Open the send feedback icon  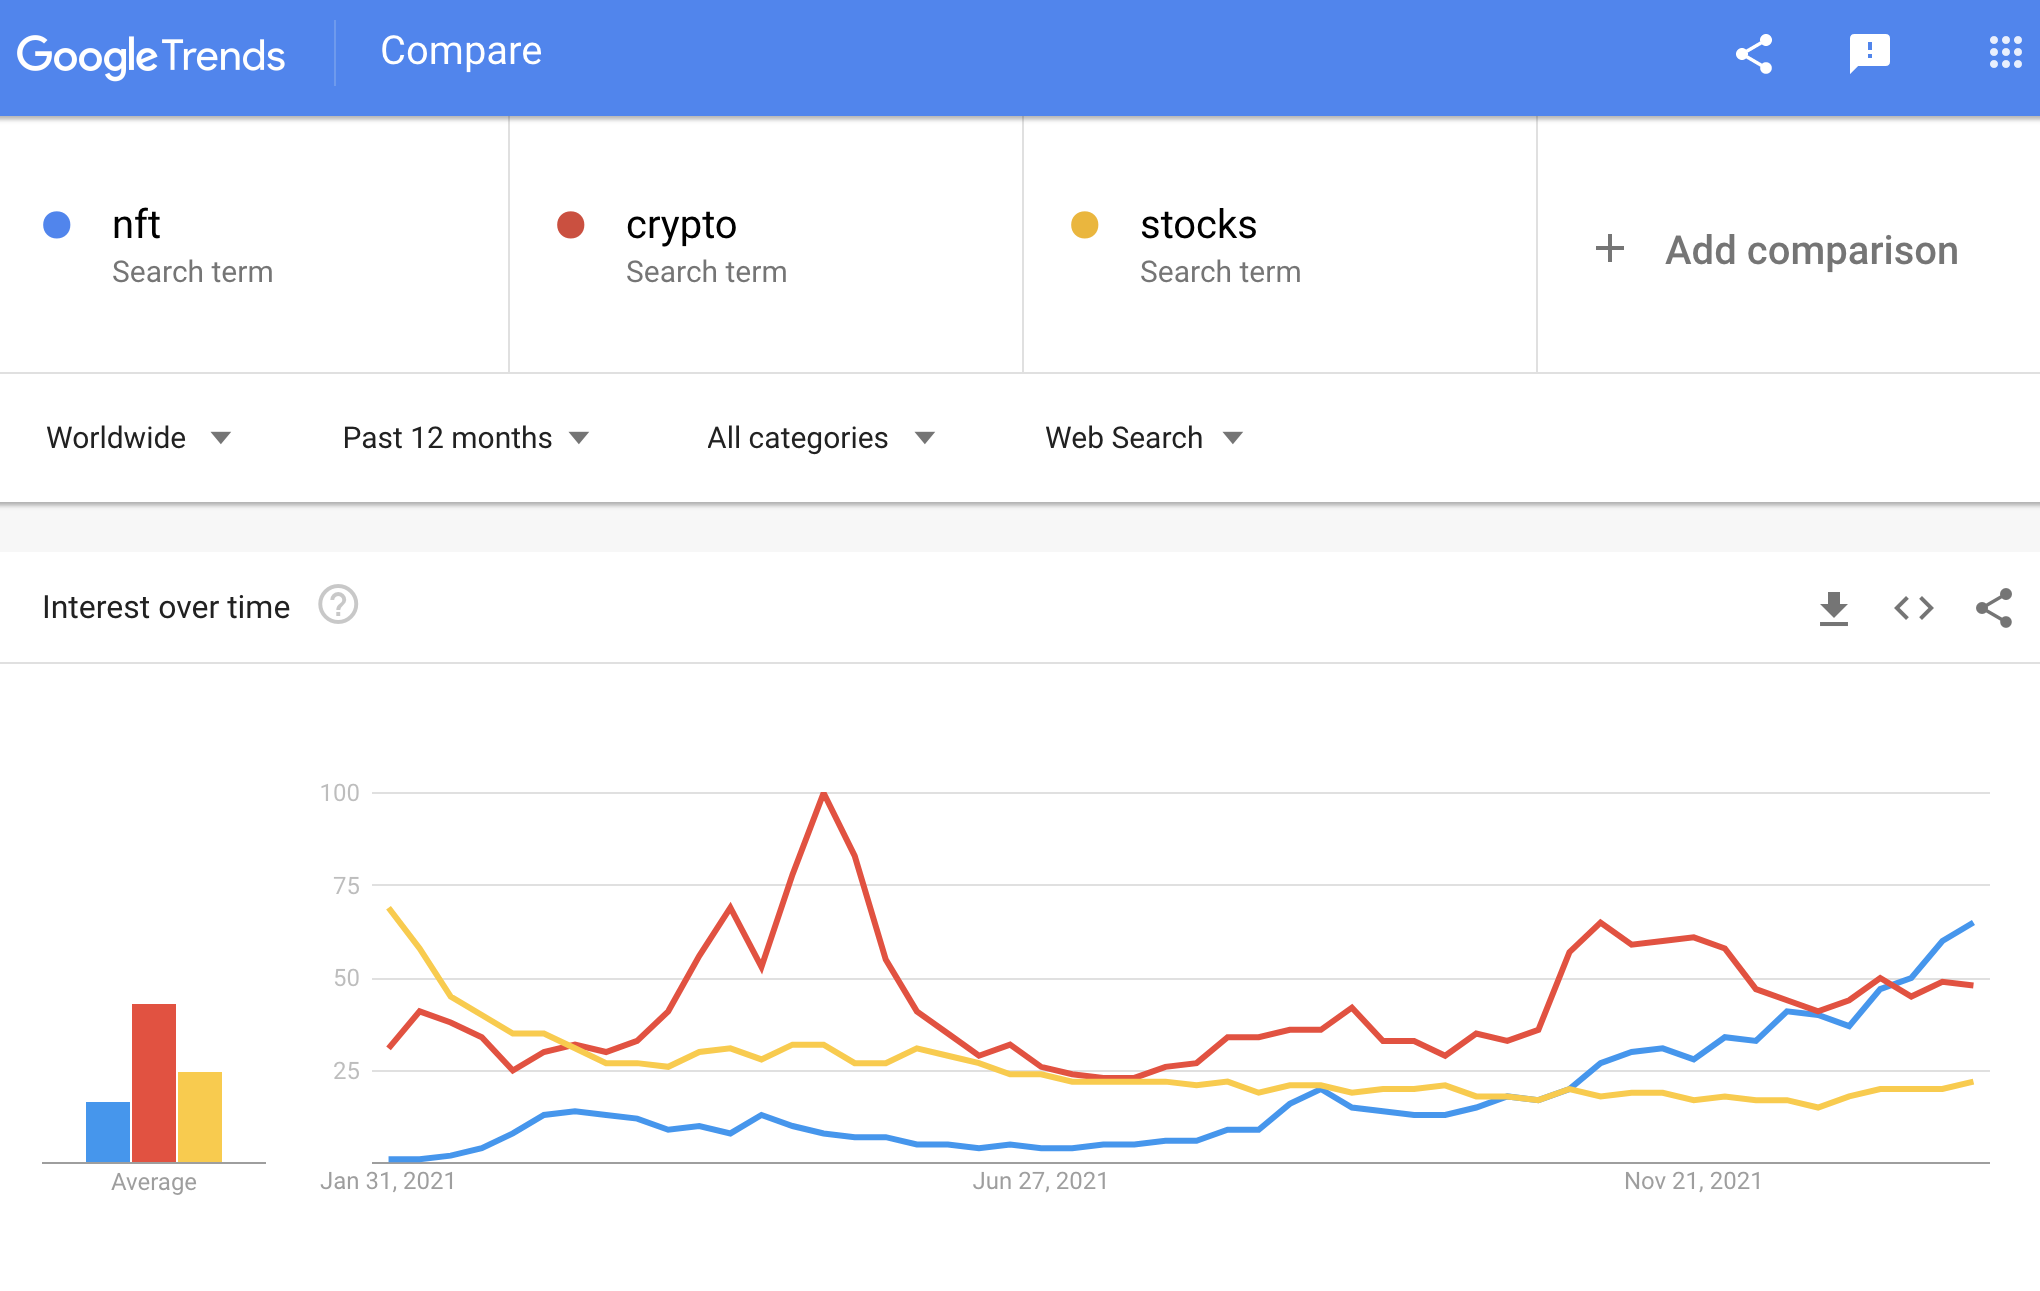coord(1869,54)
